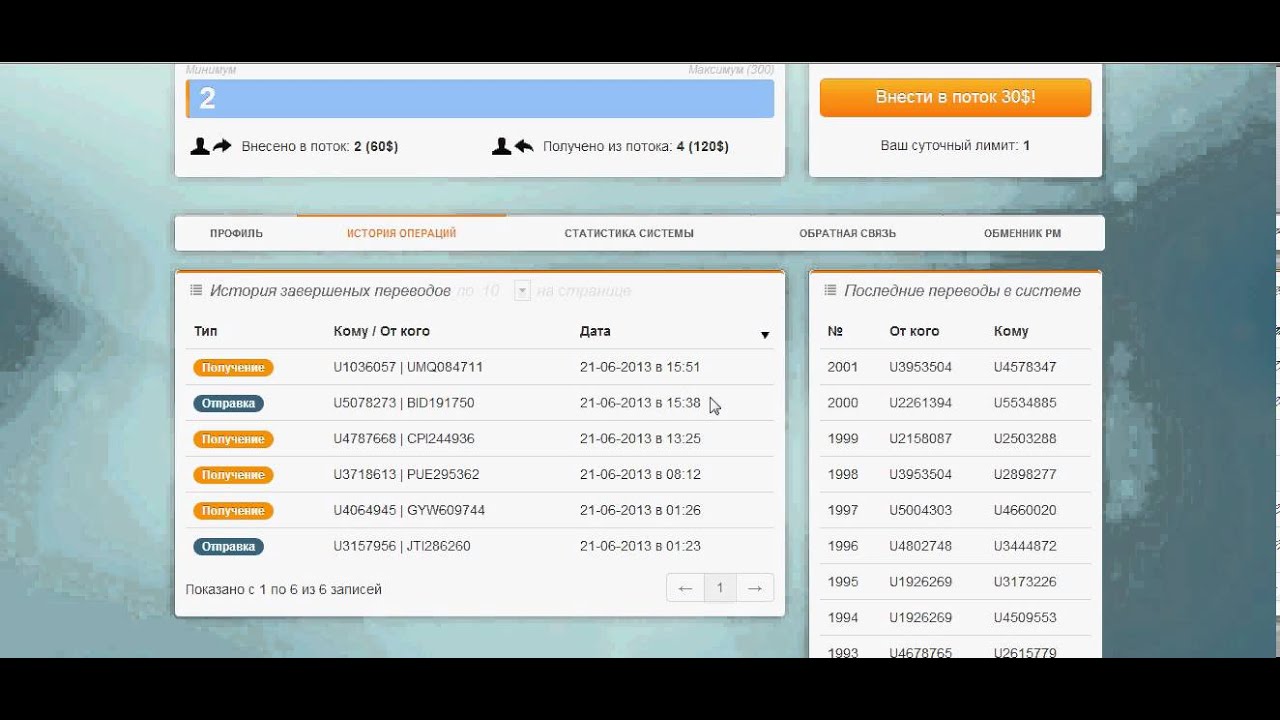The width and height of the screenshot is (1280, 720).
Task: Click Получение badge for U3718613 row
Action: click(x=233, y=475)
